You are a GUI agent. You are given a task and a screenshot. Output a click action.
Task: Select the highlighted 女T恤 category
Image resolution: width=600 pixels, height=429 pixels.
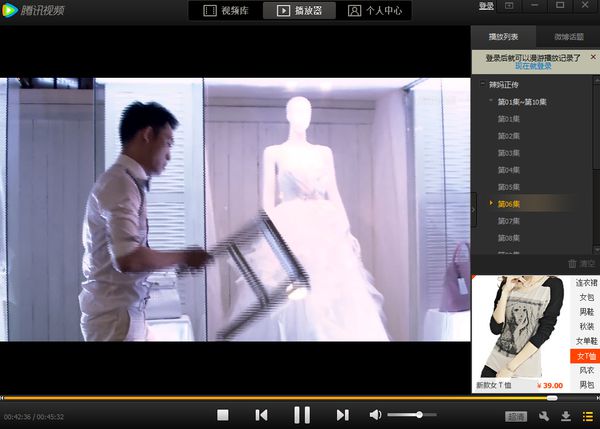click(x=585, y=356)
